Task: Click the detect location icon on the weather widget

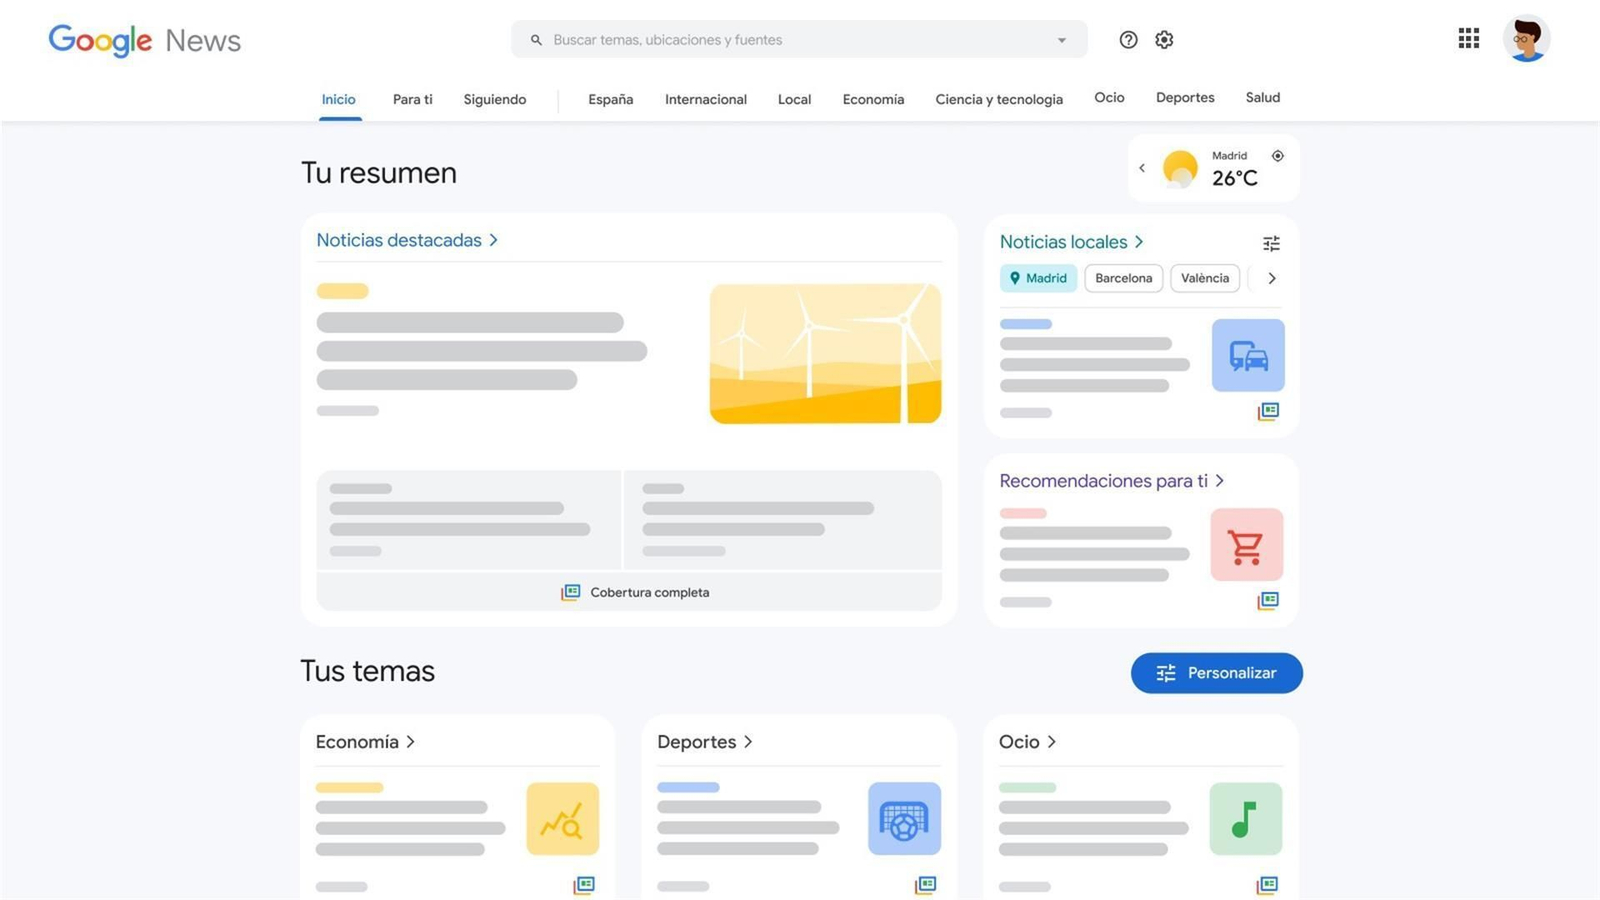Action: [x=1278, y=156]
